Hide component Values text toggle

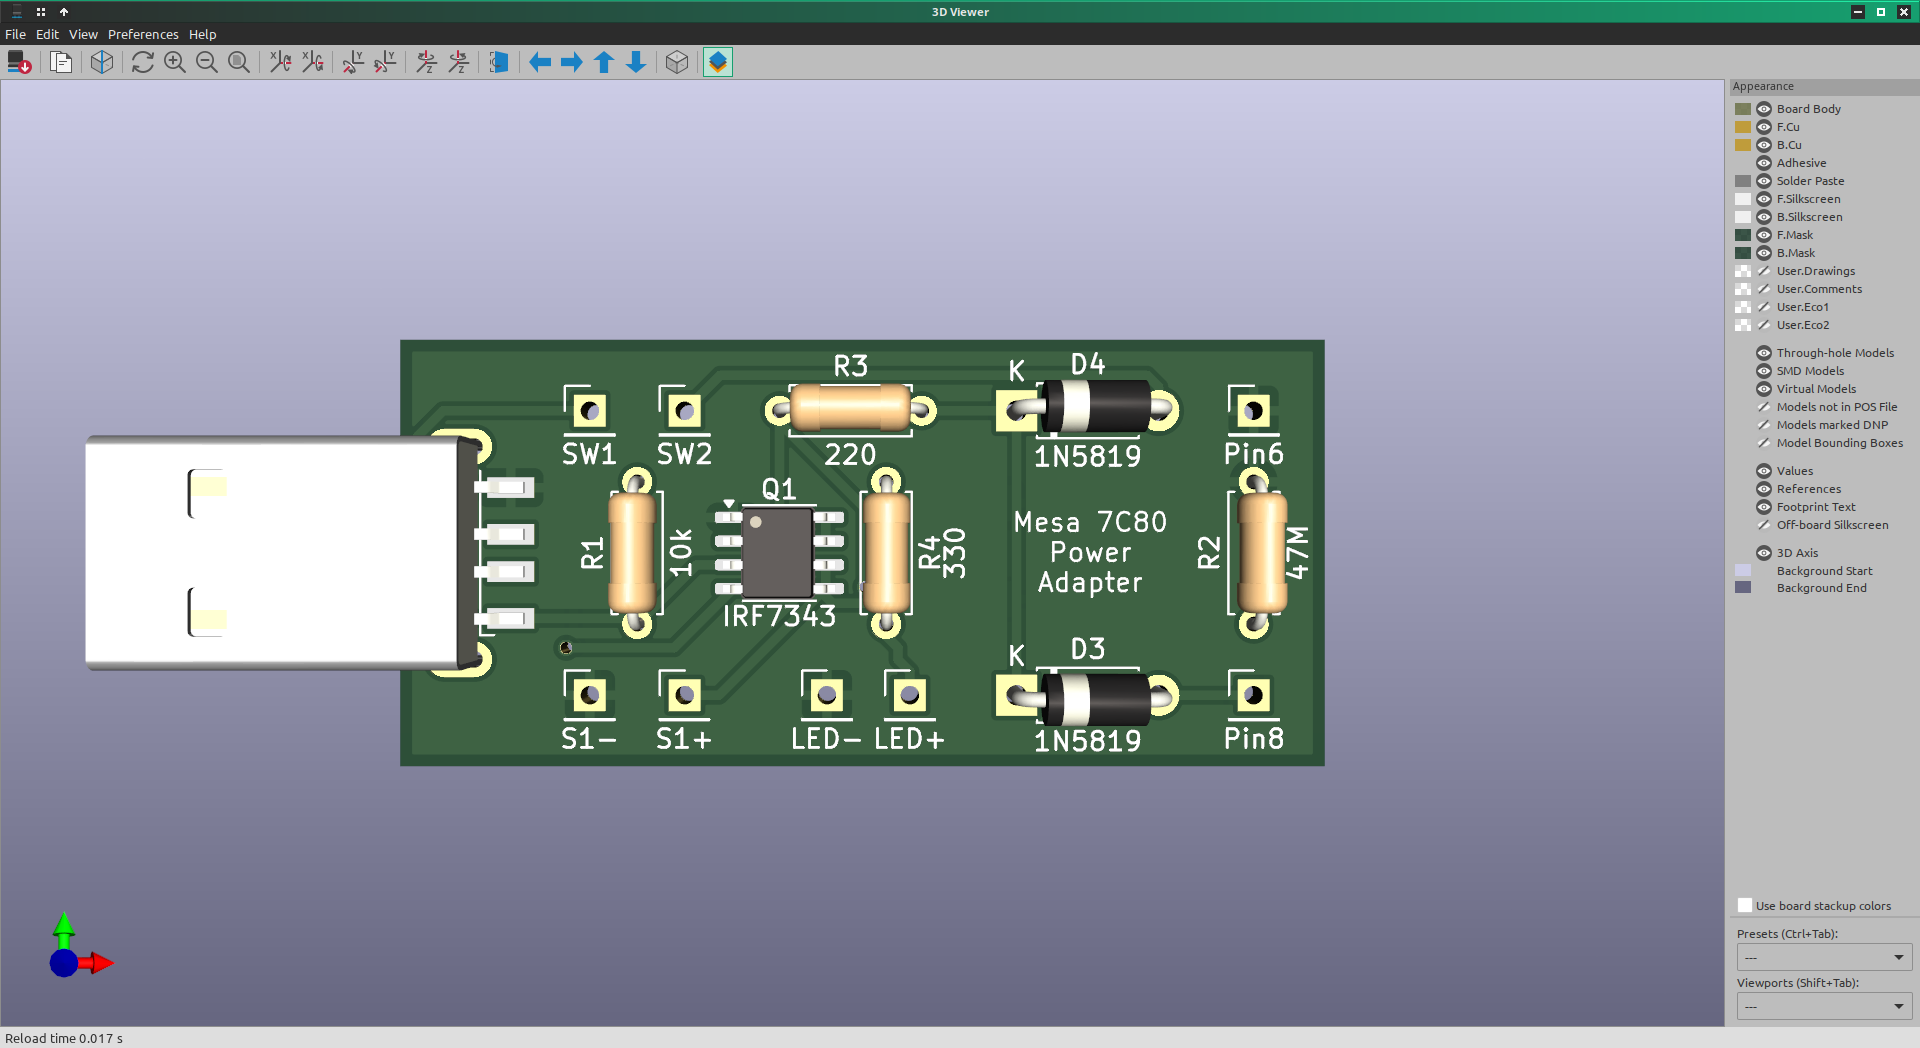1764,471
